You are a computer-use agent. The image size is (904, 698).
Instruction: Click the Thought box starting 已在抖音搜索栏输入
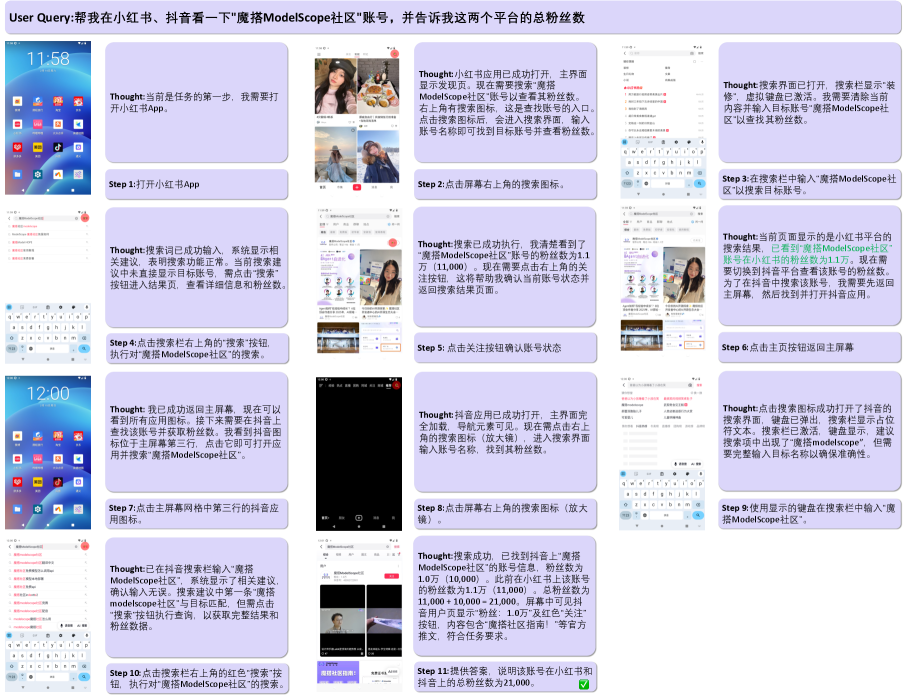tap(196, 597)
